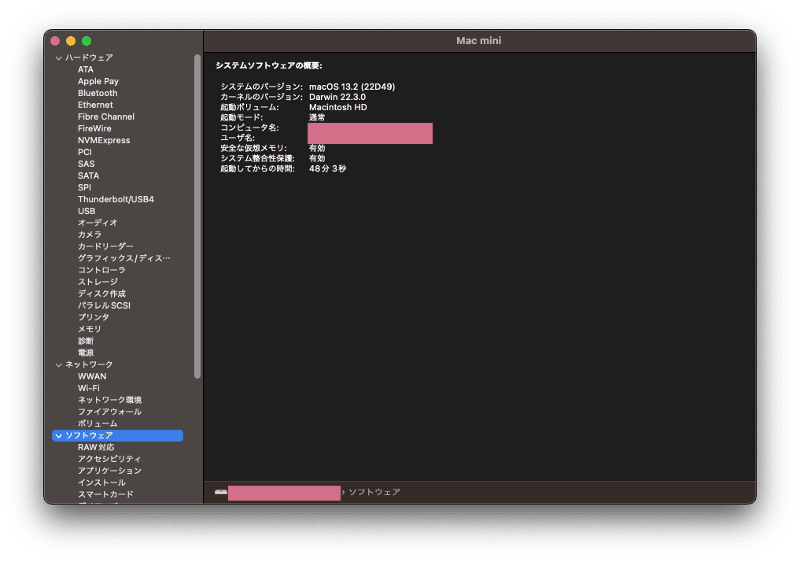800x562 pixels.
Task: Select Apple Pay in the sidebar
Action: [x=98, y=81]
